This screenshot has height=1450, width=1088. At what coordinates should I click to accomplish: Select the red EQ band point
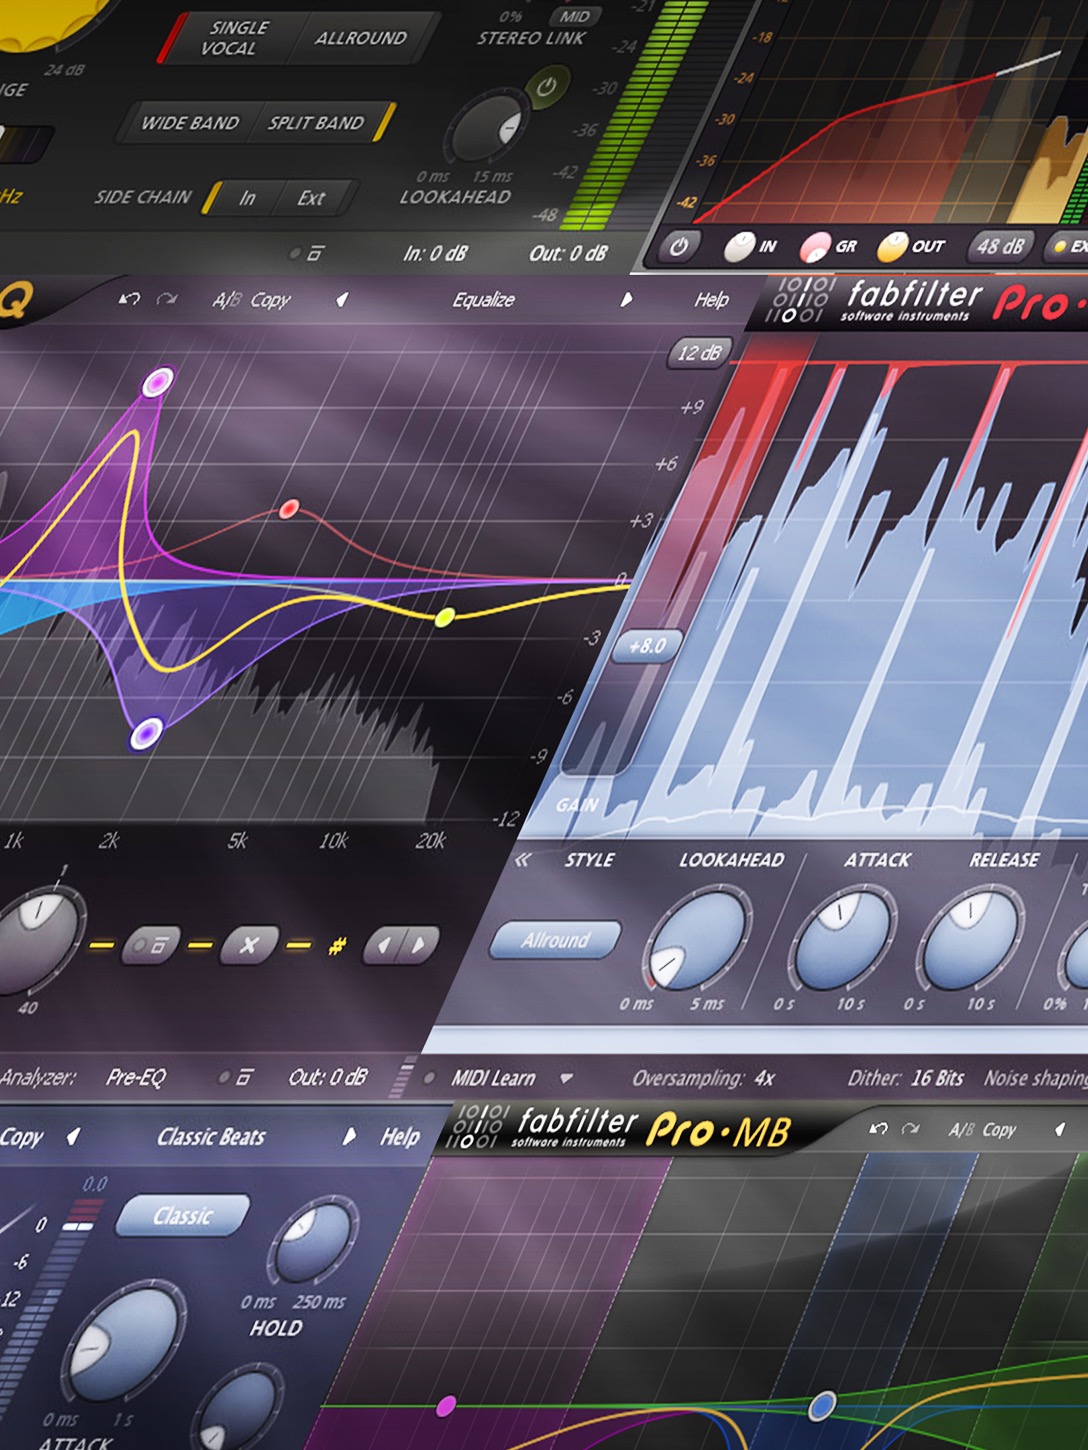[x=289, y=509]
